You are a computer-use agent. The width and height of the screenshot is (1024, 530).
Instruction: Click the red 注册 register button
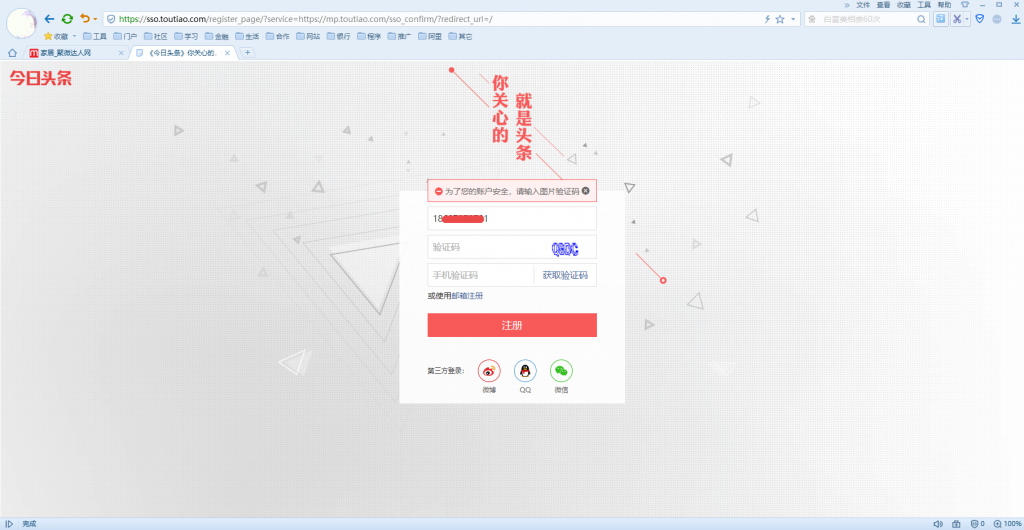pyautogui.click(x=512, y=325)
